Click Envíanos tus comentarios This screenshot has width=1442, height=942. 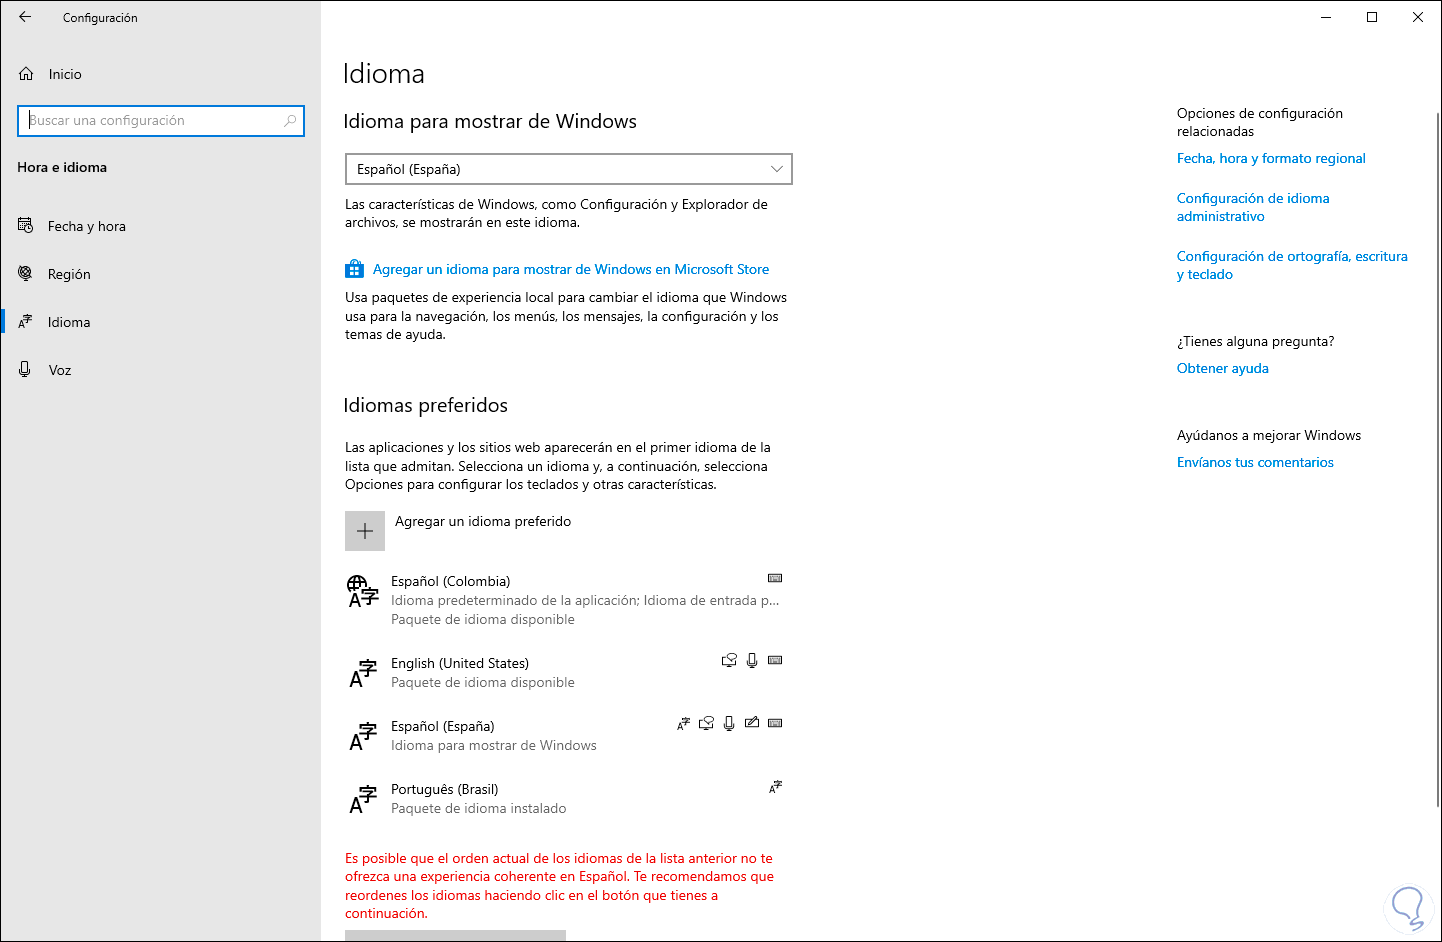pos(1255,462)
